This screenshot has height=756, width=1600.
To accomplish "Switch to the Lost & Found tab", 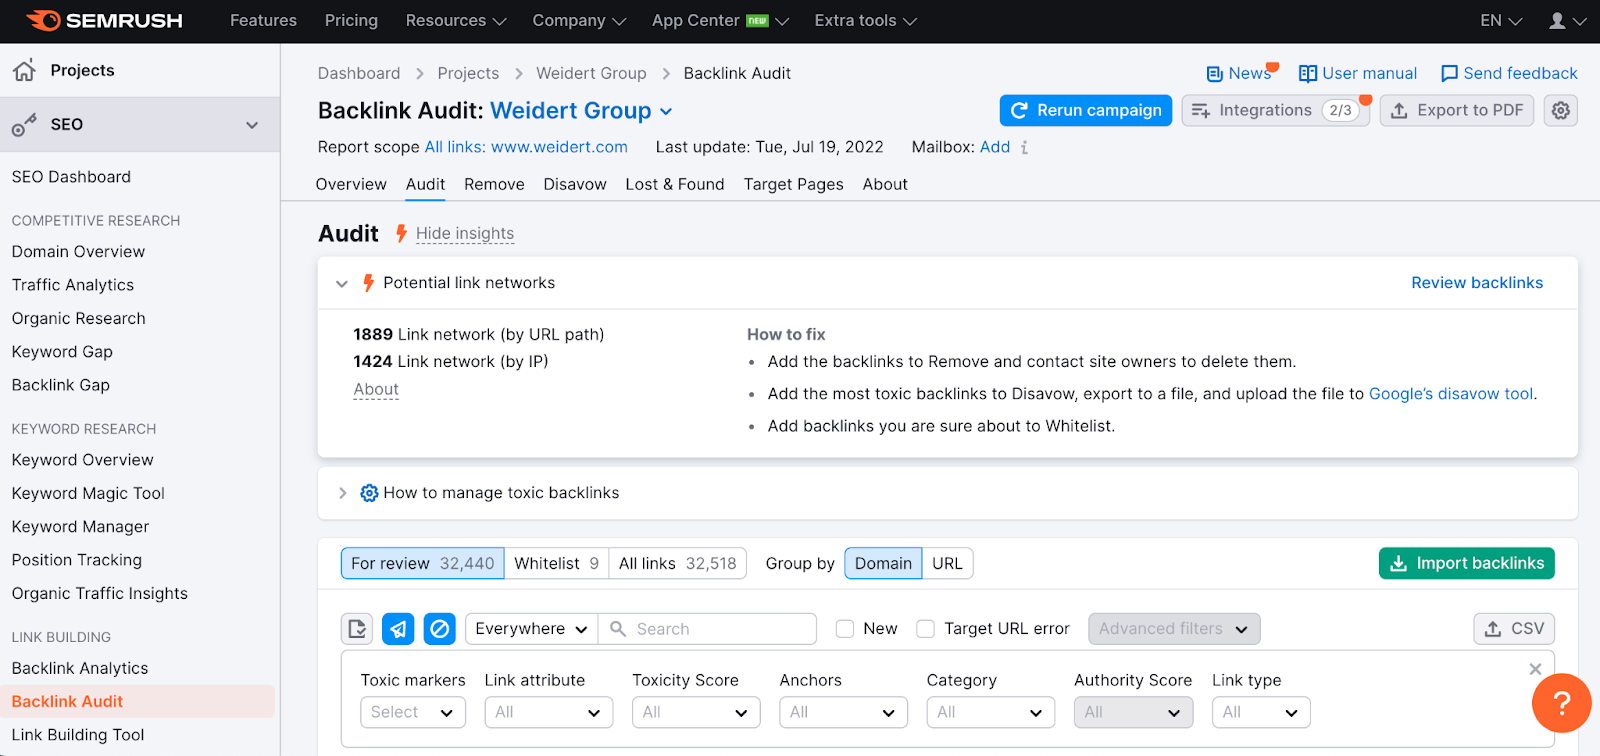I will 675,184.
